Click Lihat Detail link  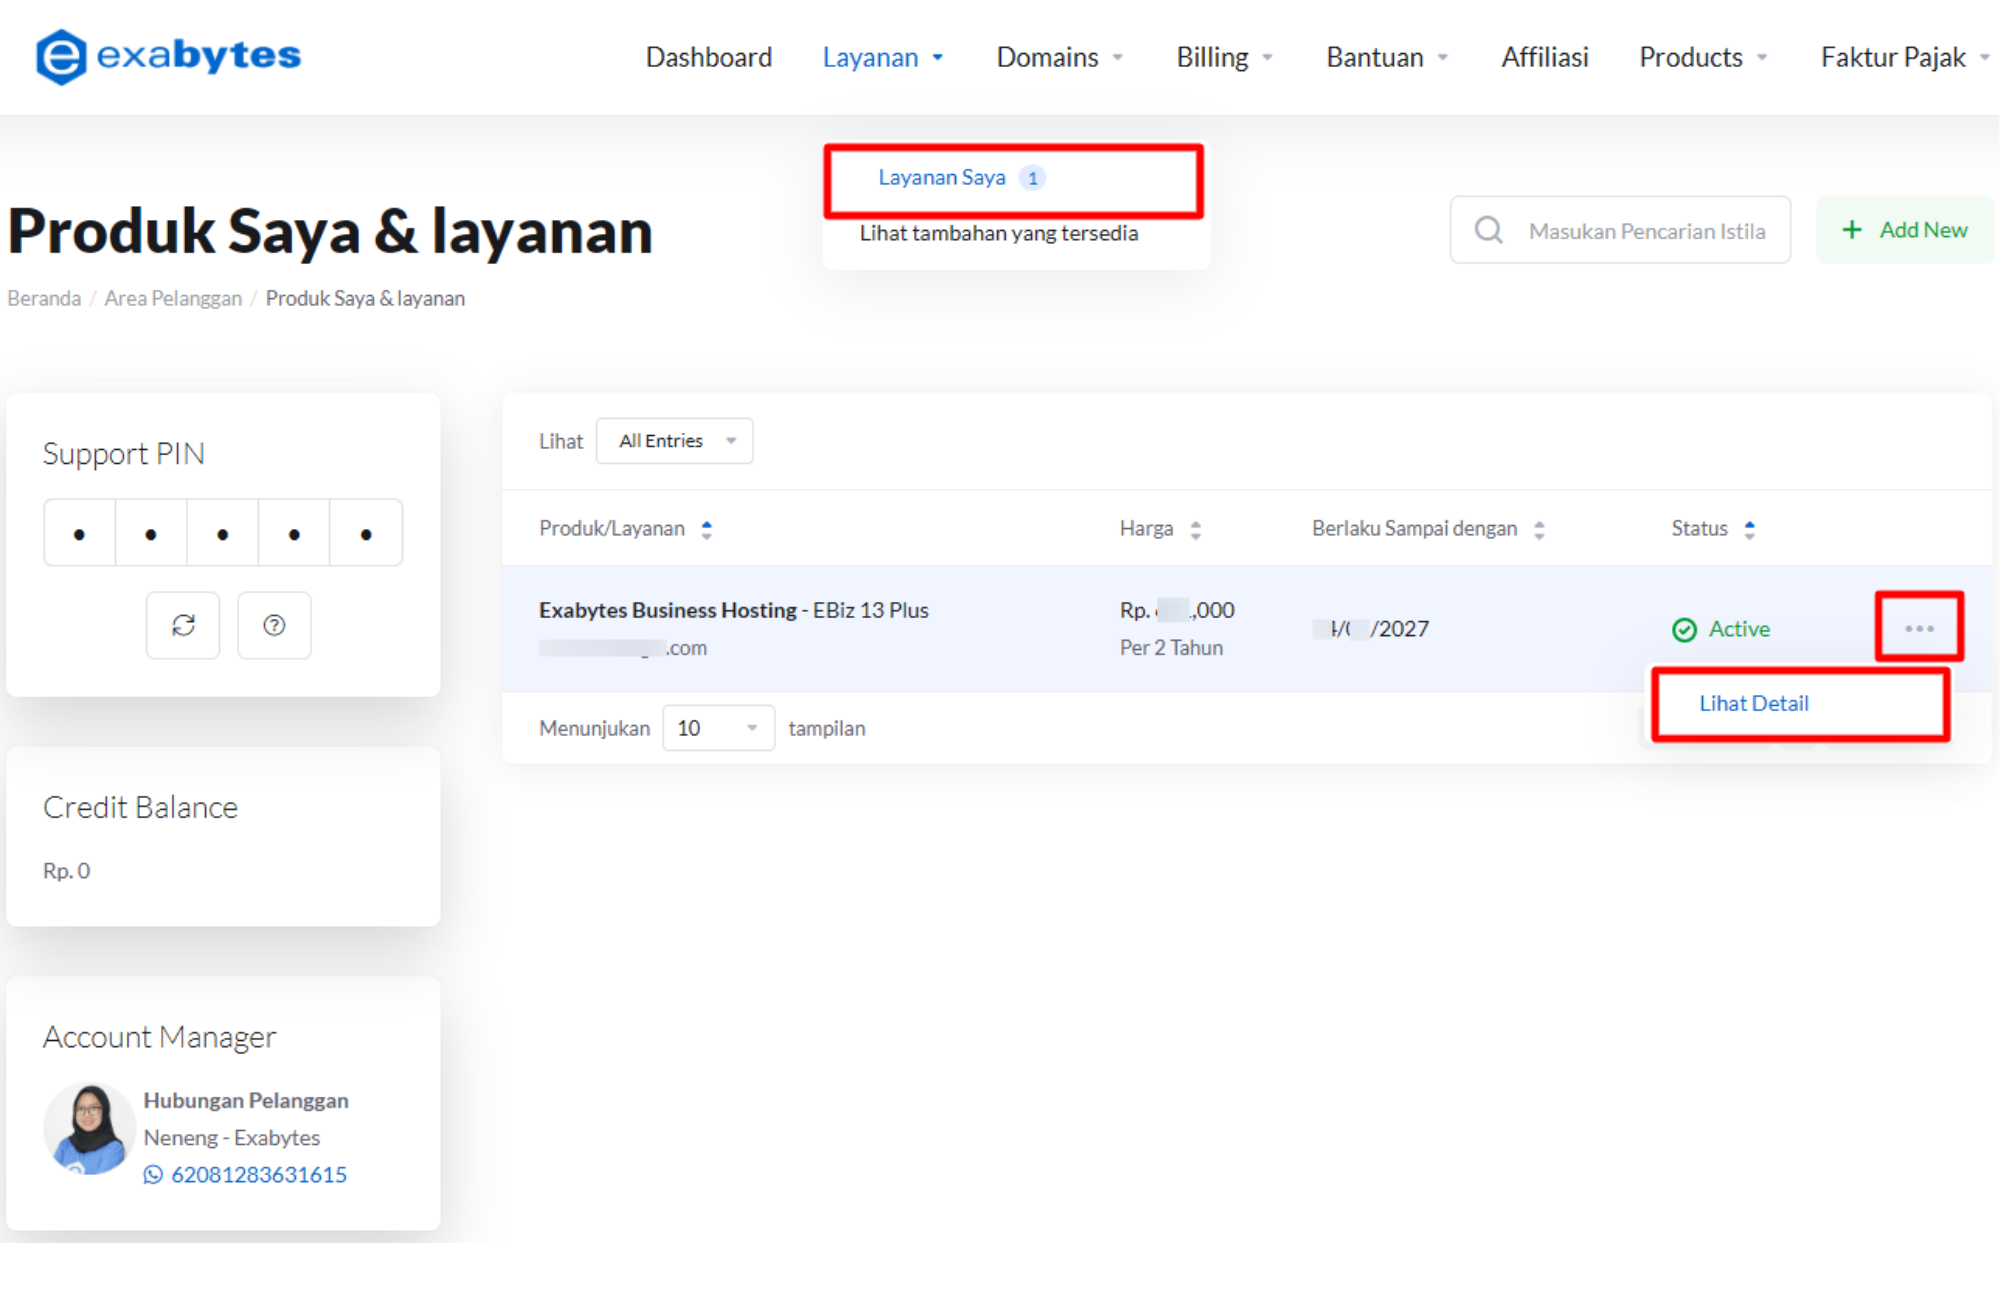pyautogui.click(x=1753, y=704)
